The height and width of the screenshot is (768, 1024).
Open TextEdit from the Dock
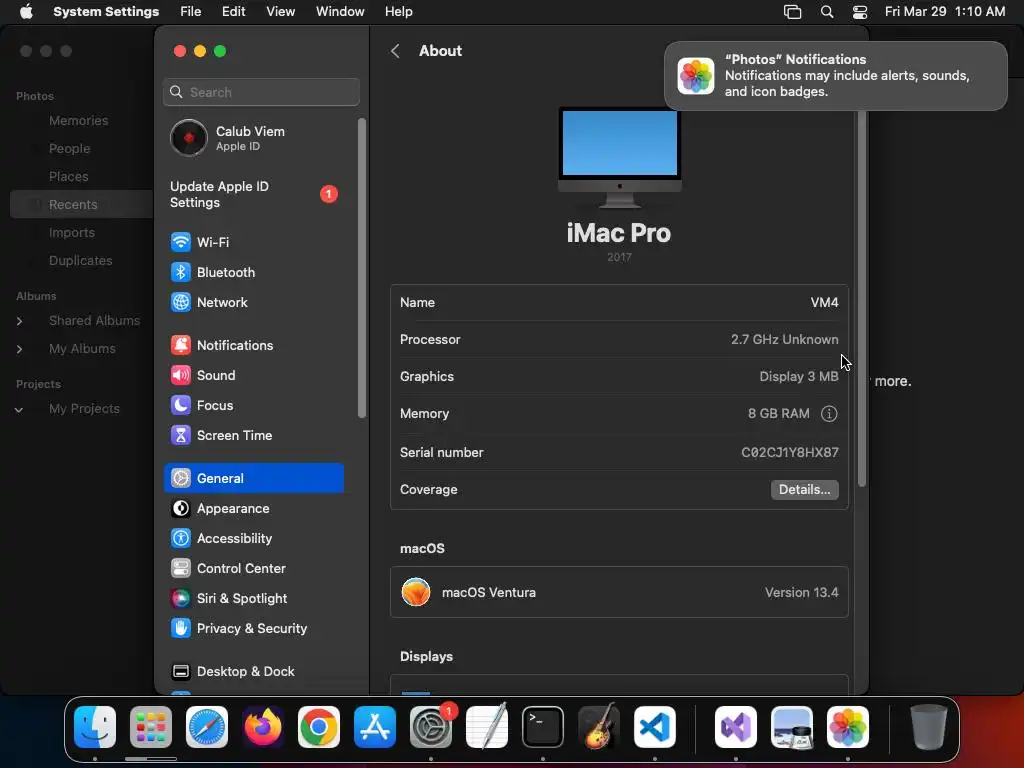[487, 727]
